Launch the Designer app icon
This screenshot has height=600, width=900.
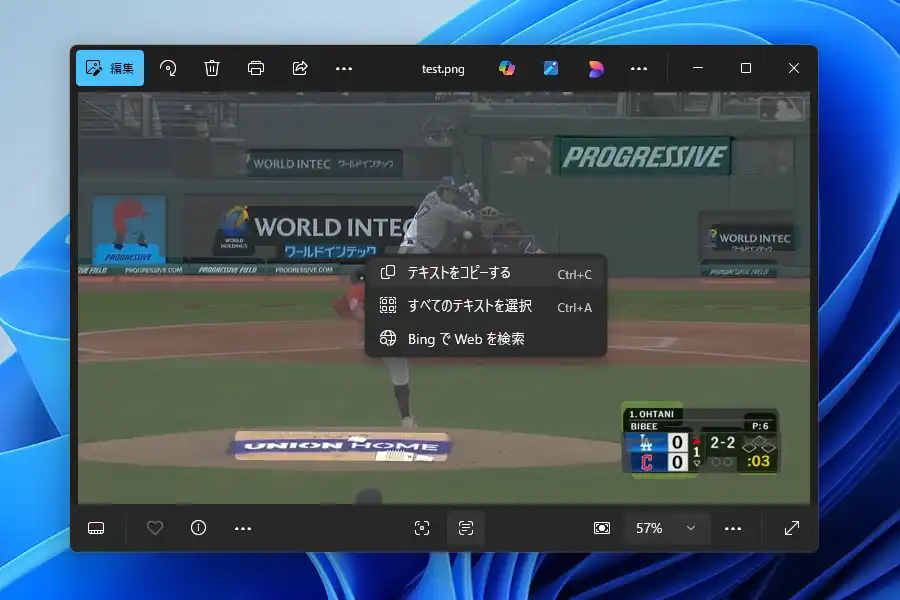[x=551, y=68]
